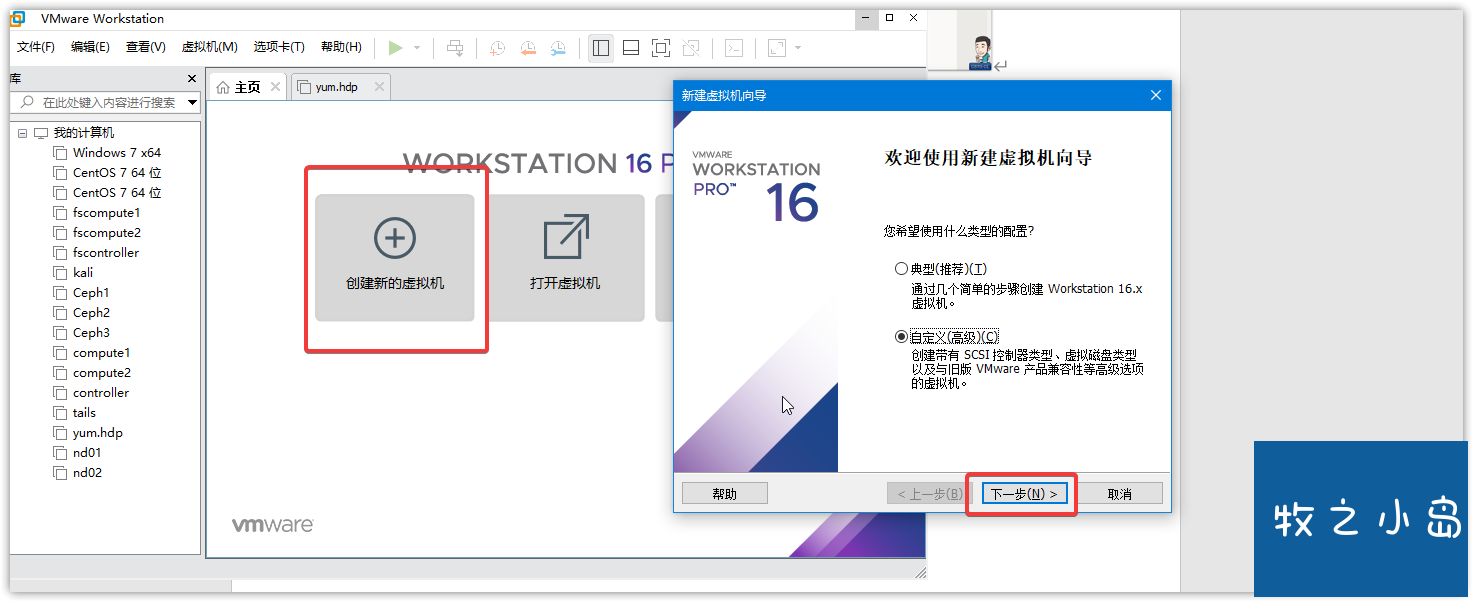Select Windows 7 x64 in the library
Screen dimensions: 1473x602
point(117,153)
